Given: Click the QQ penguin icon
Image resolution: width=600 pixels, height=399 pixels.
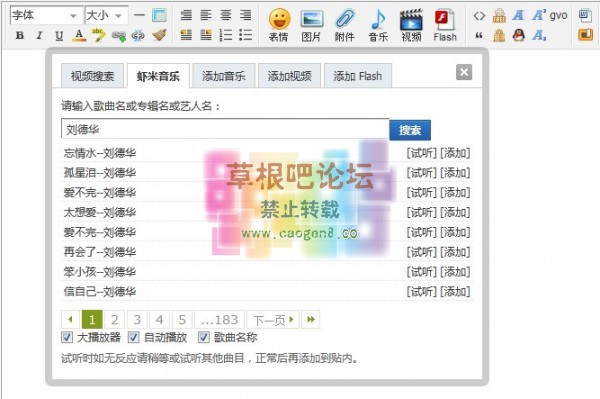Looking at the screenshot, I should [x=518, y=35].
